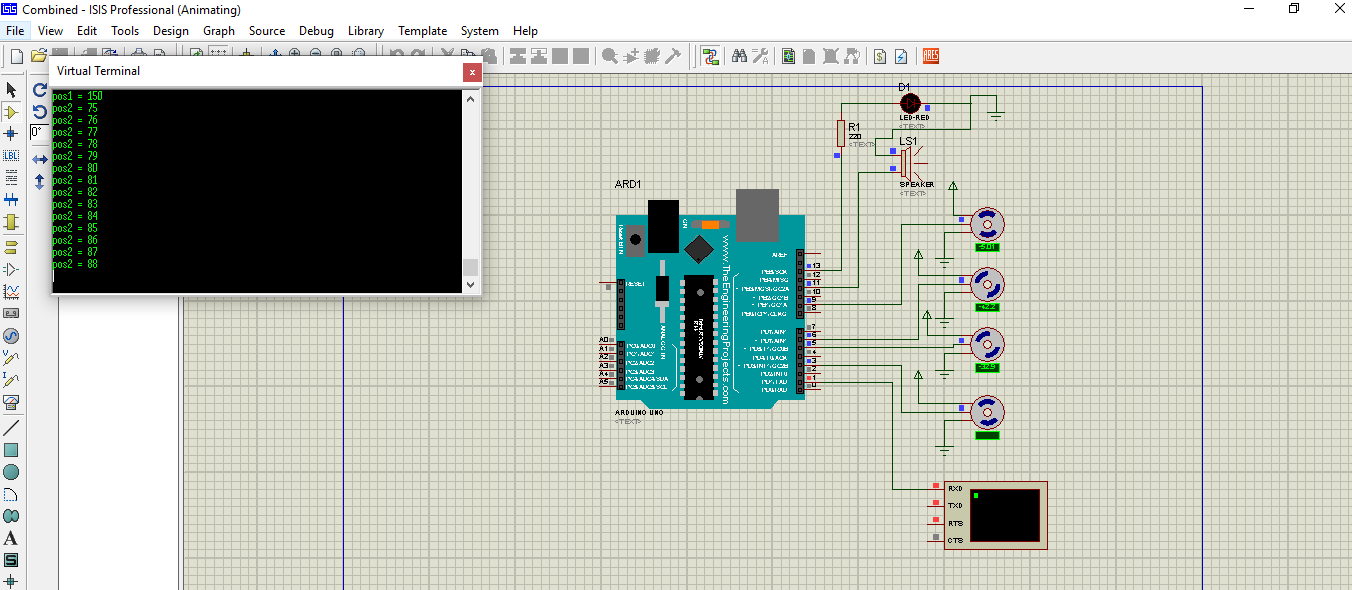Open the Design menu
1352x590 pixels.
pos(171,31)
